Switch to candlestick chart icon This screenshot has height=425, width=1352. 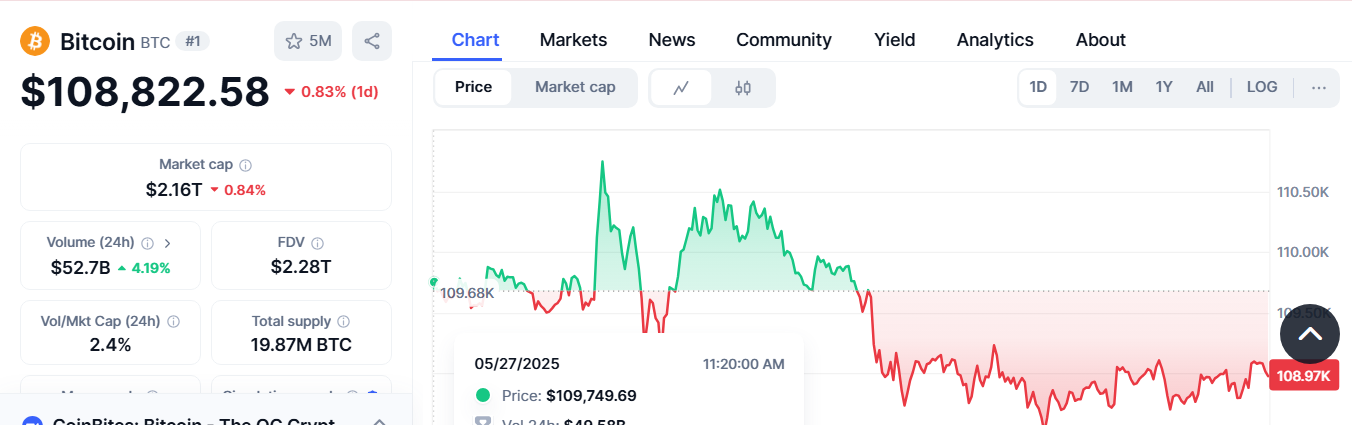coord(742,88)
